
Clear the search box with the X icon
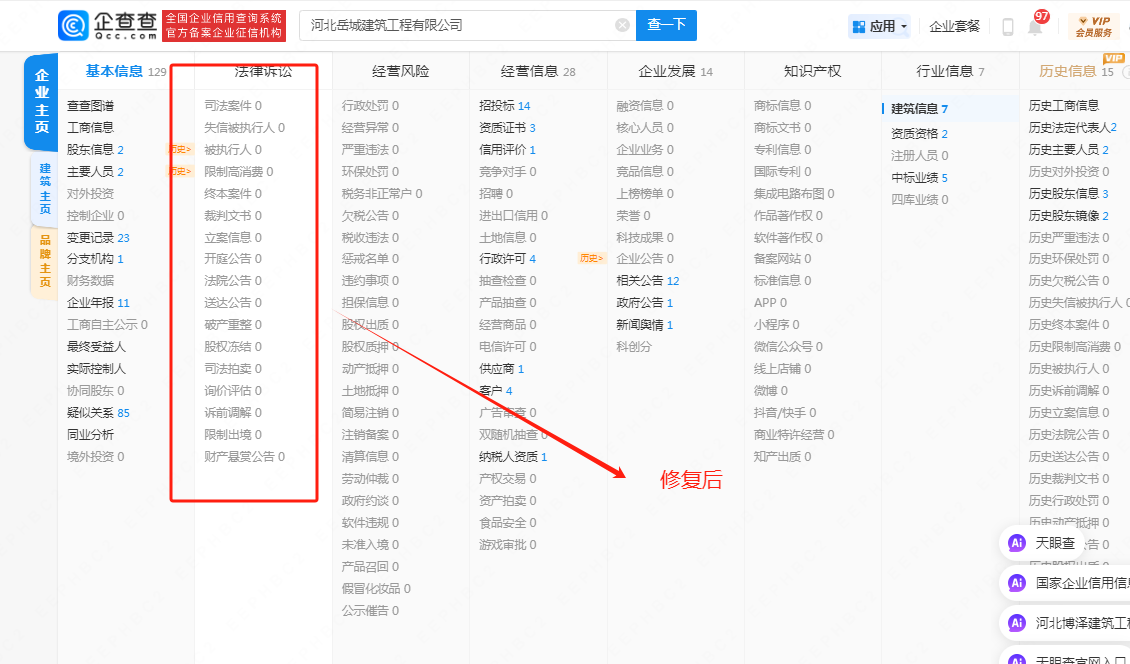click(x=622, y=26)
